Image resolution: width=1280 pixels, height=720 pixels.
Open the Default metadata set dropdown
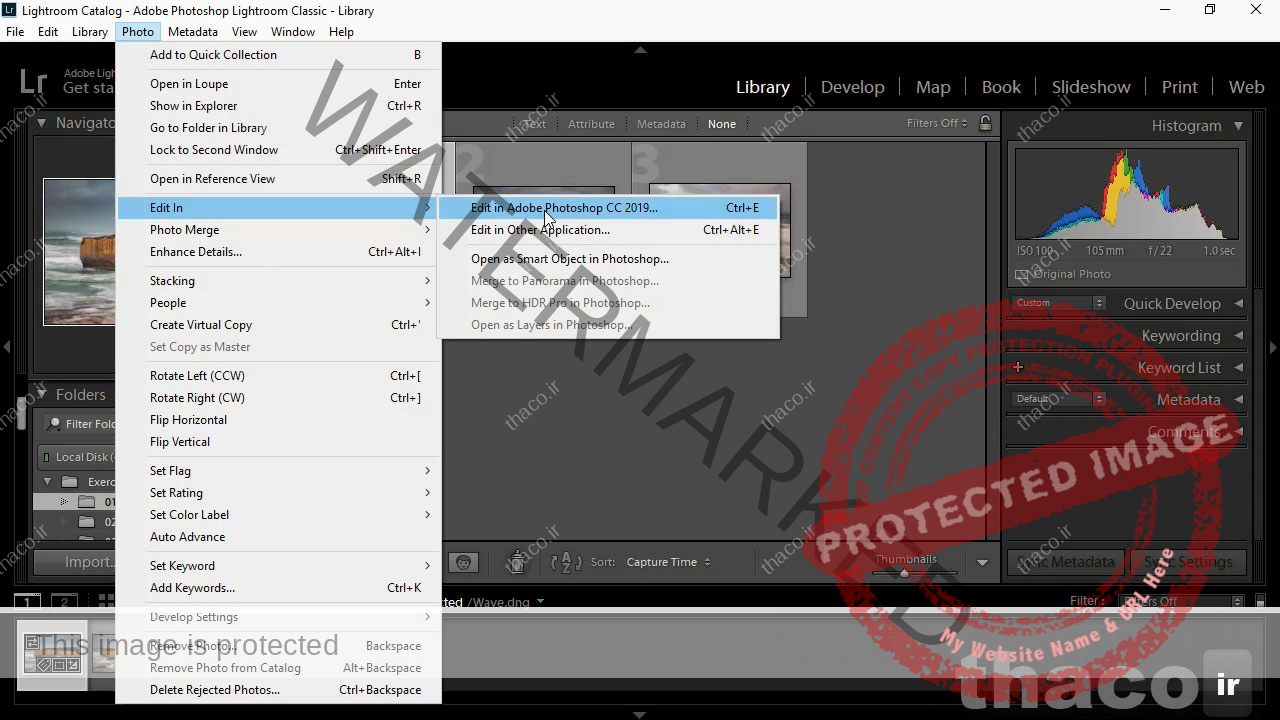[x=1058, y=399]
